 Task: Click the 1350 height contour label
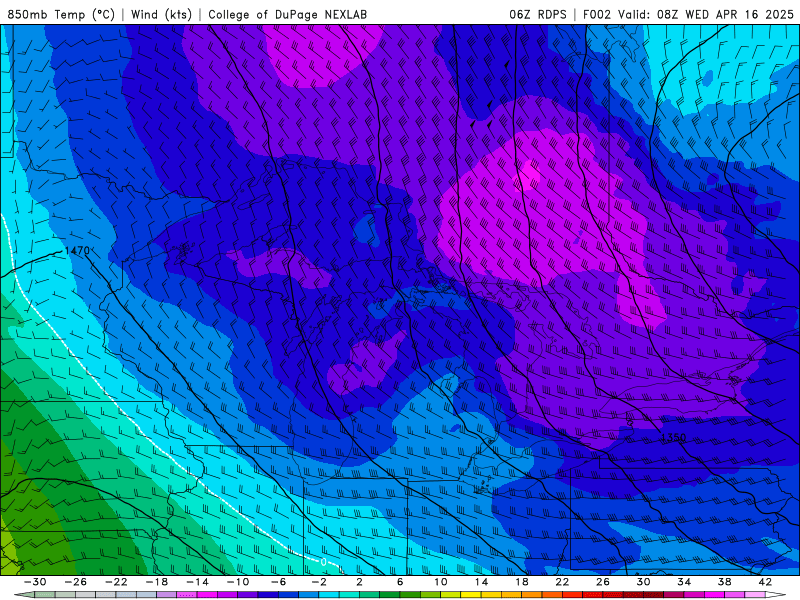pos(673,438)
